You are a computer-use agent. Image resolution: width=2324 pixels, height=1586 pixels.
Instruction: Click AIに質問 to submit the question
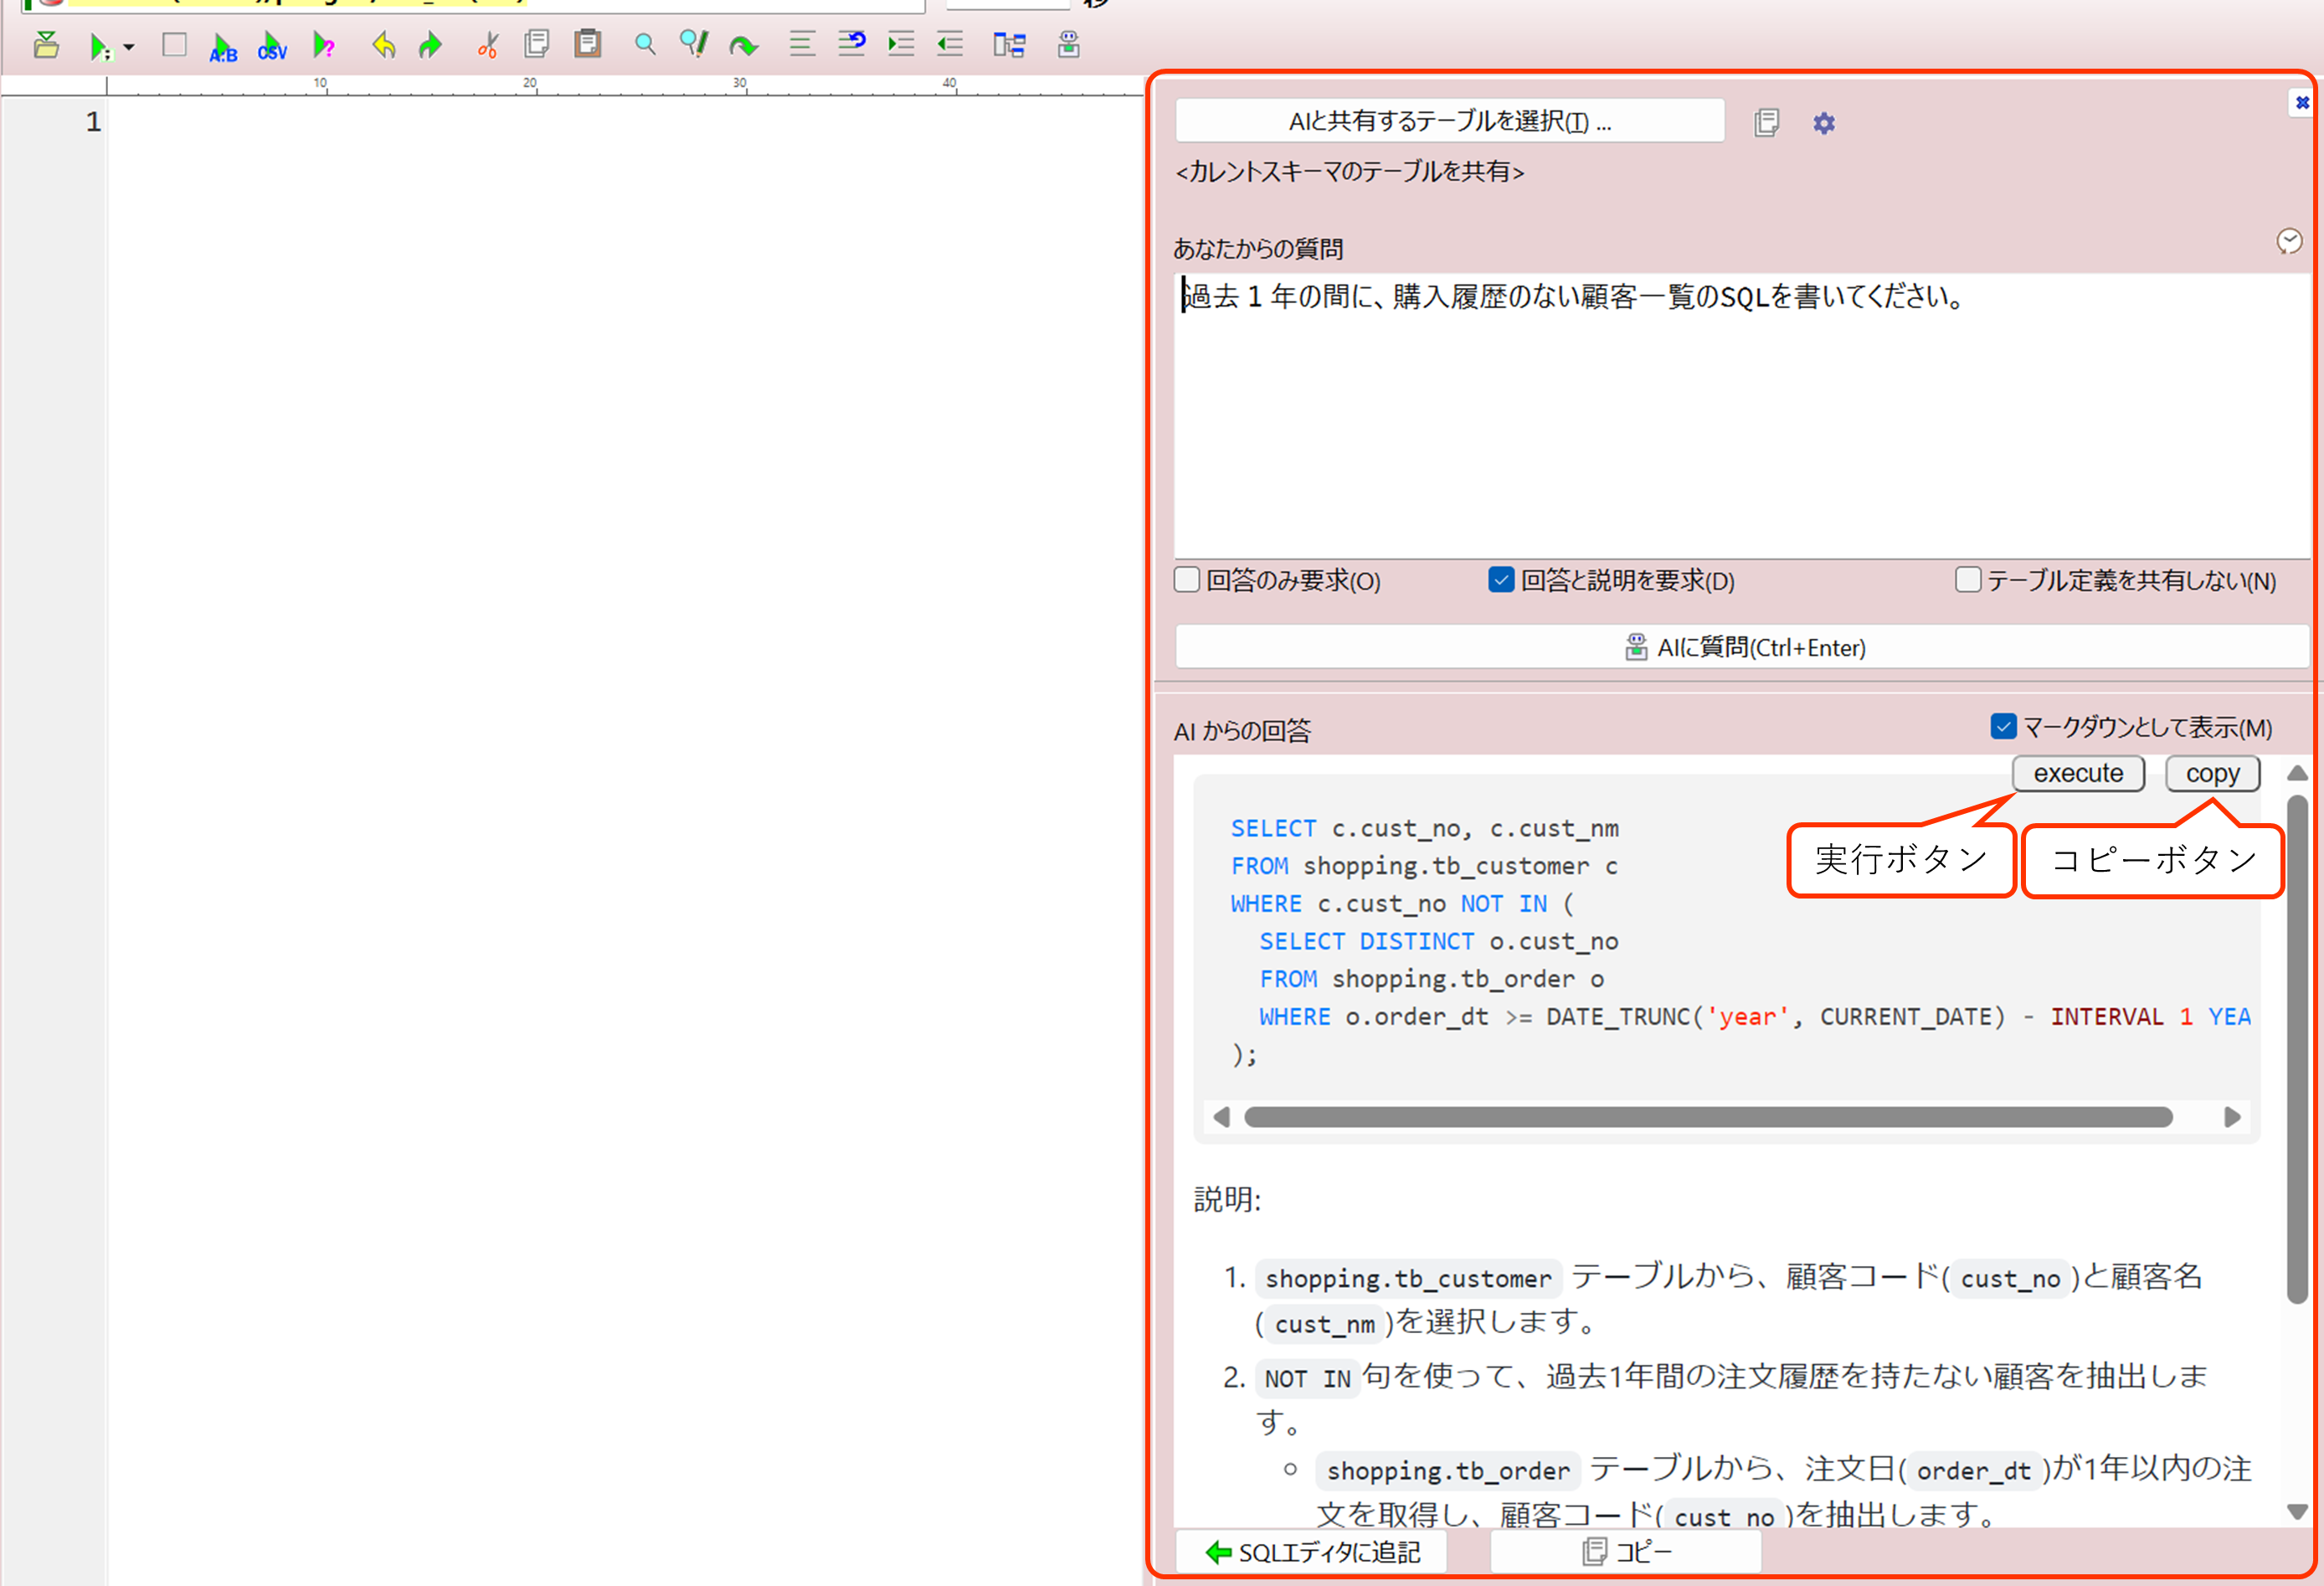click(x=1744, y=646)
